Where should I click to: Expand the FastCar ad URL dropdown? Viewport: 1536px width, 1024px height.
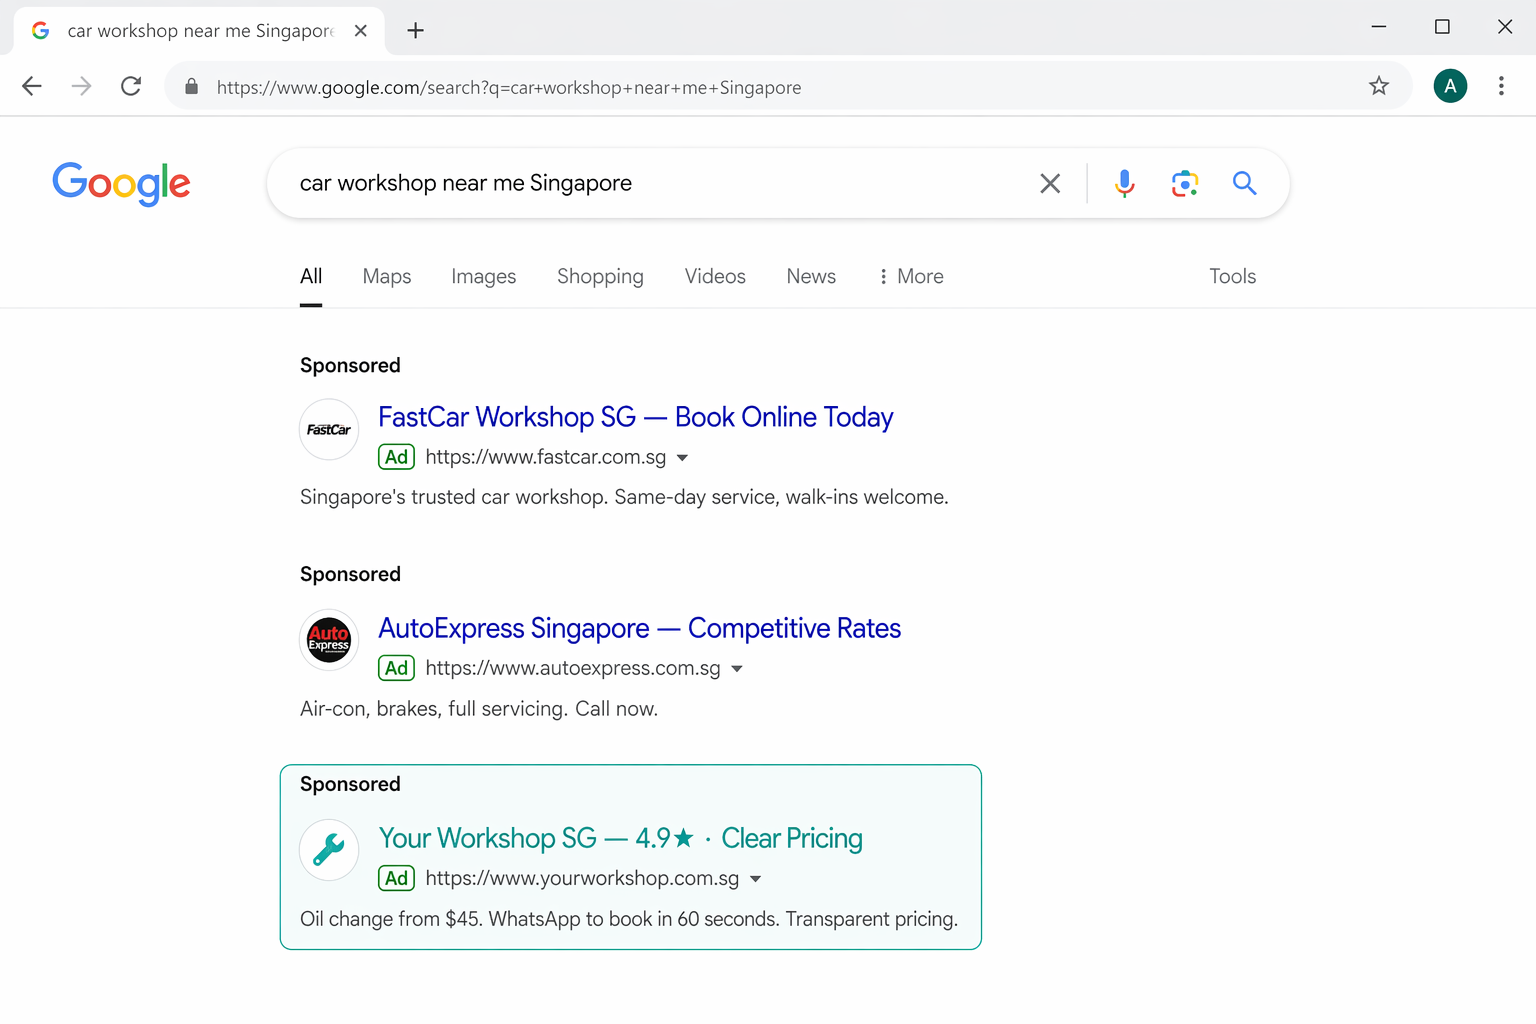click(x=682, y=457)
